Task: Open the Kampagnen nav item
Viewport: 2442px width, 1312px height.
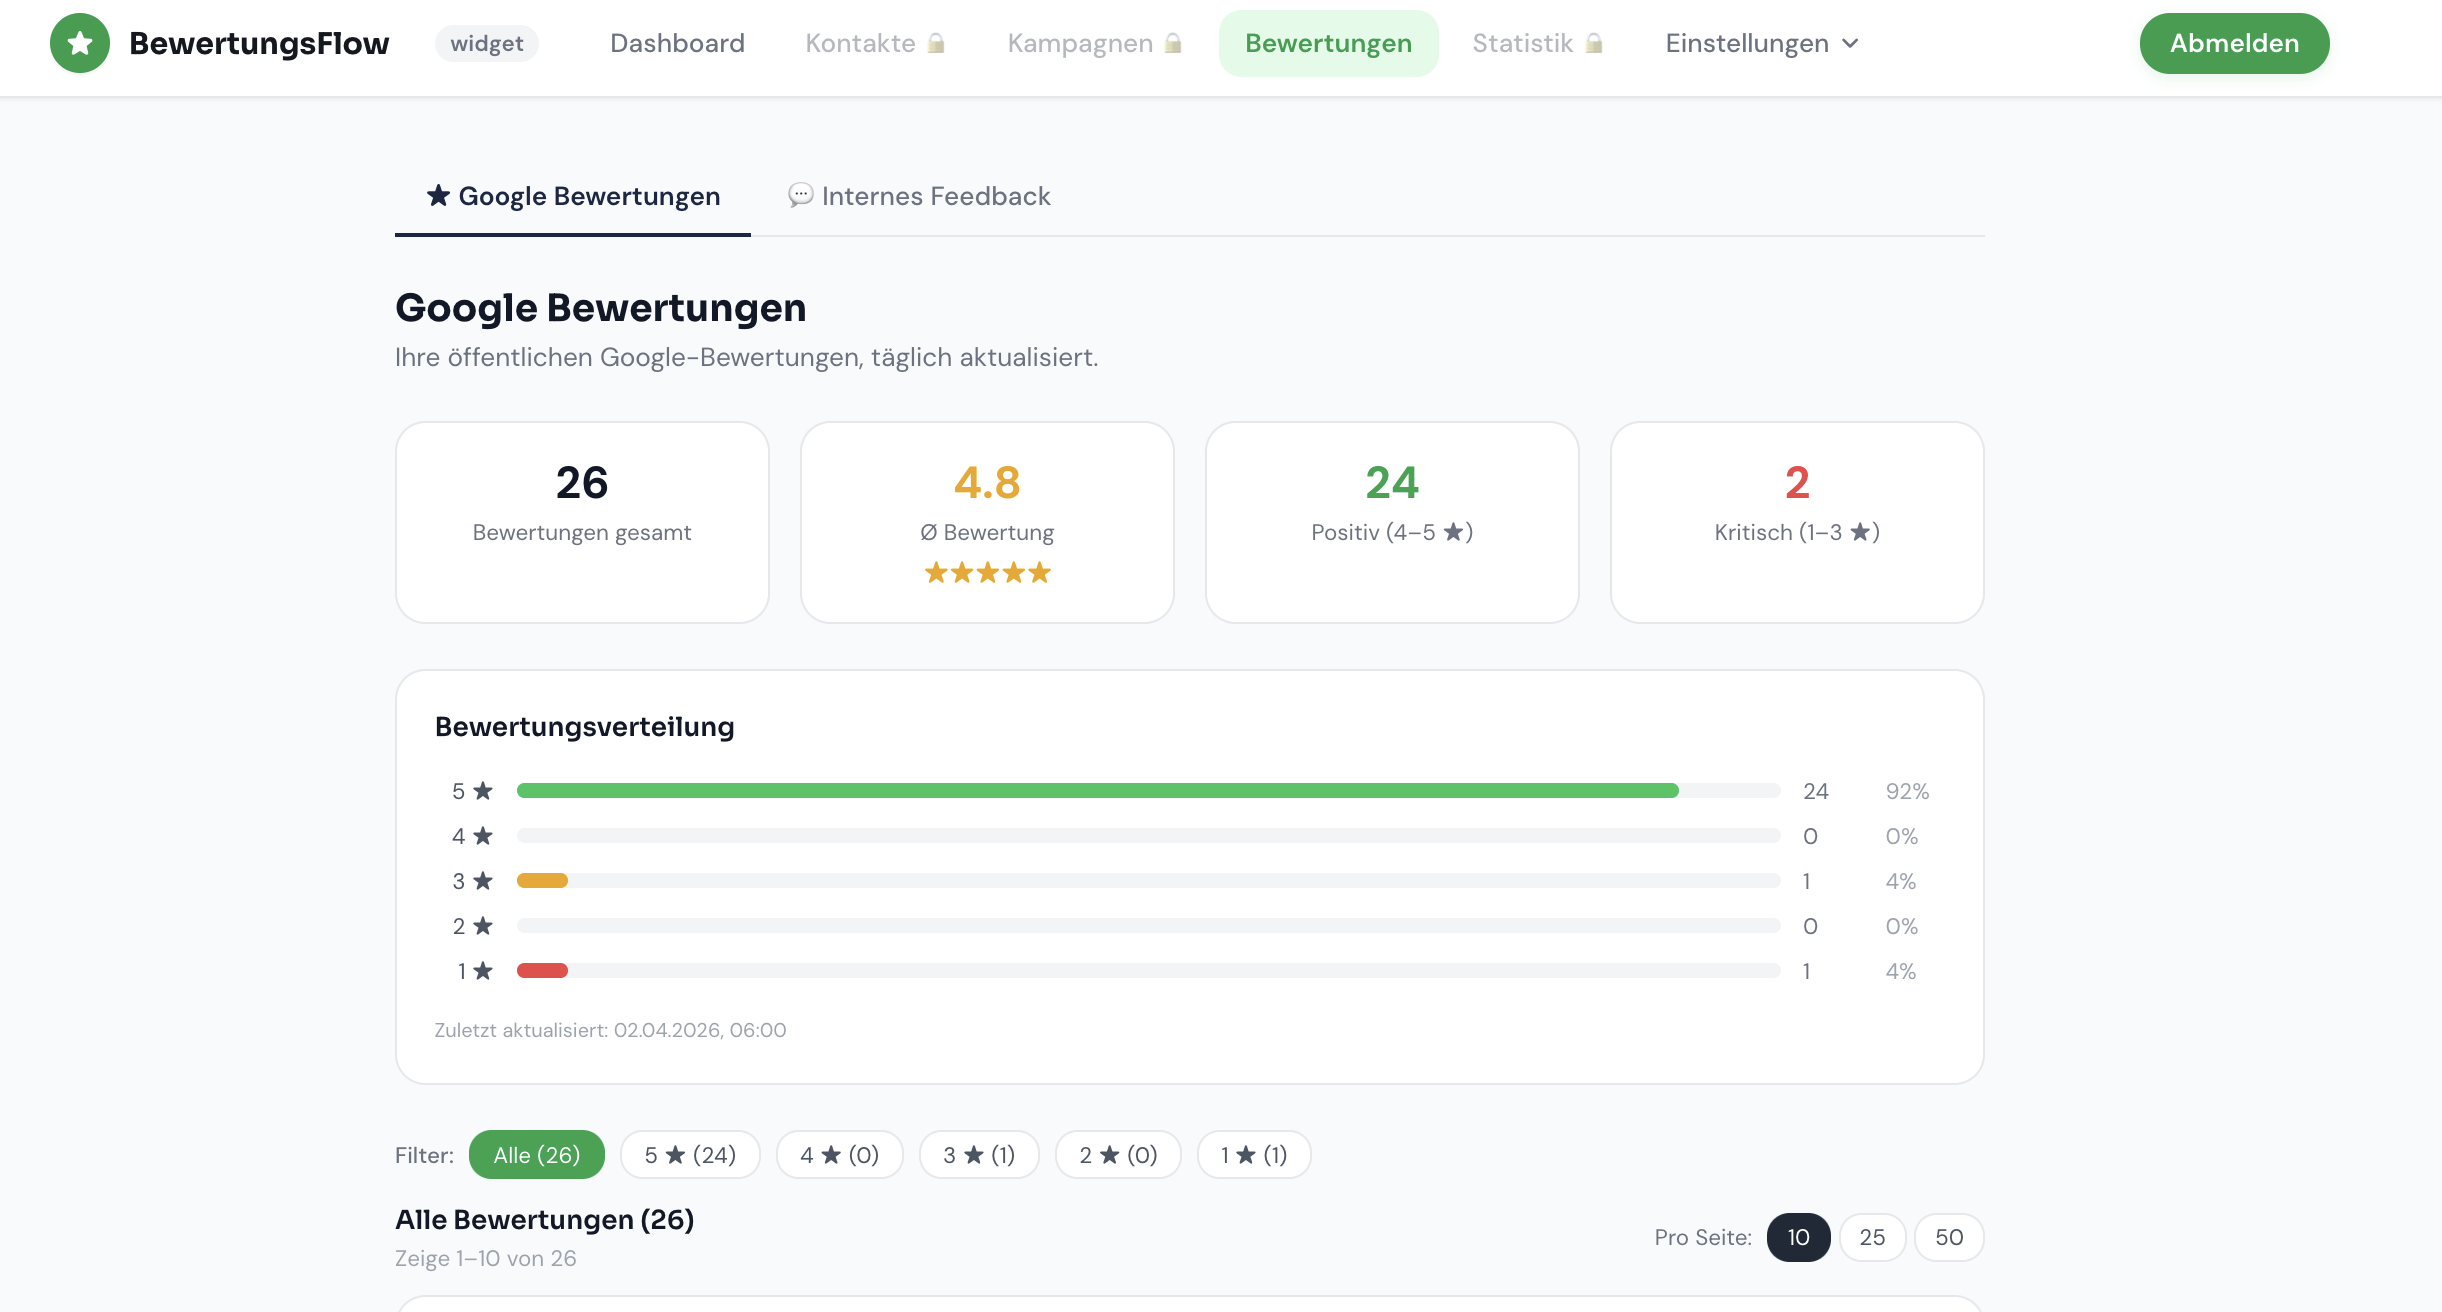Action: point(1095,43)
